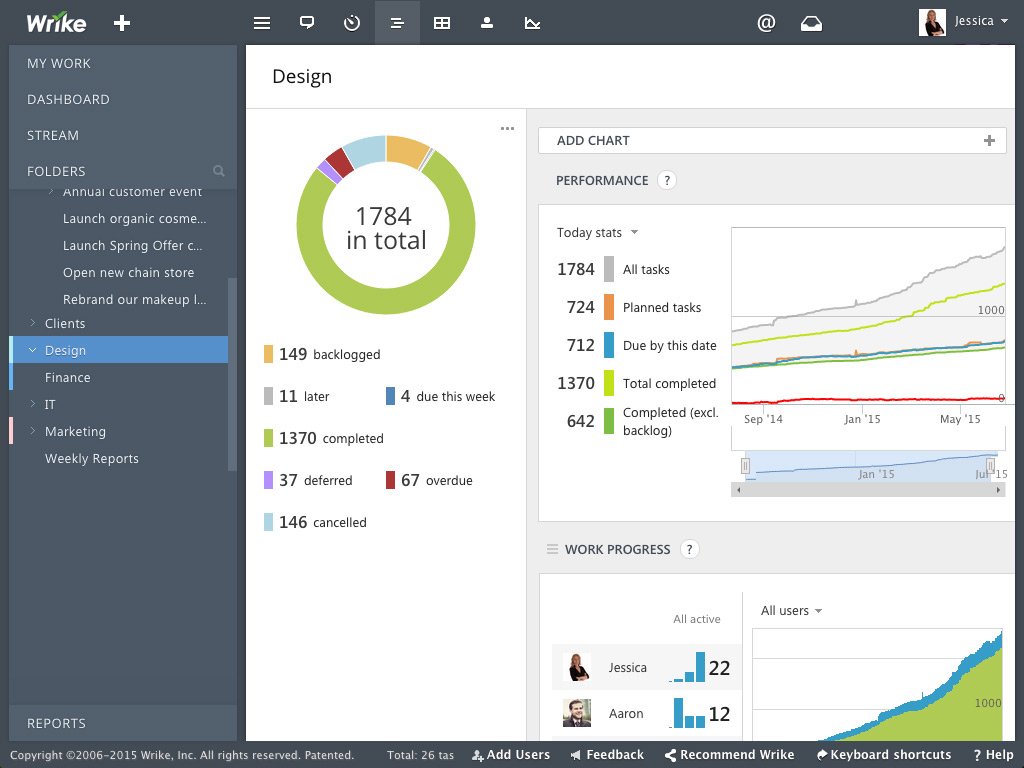Switch to the Dashboard section
1024x768 pixels.
coord(69,99)
